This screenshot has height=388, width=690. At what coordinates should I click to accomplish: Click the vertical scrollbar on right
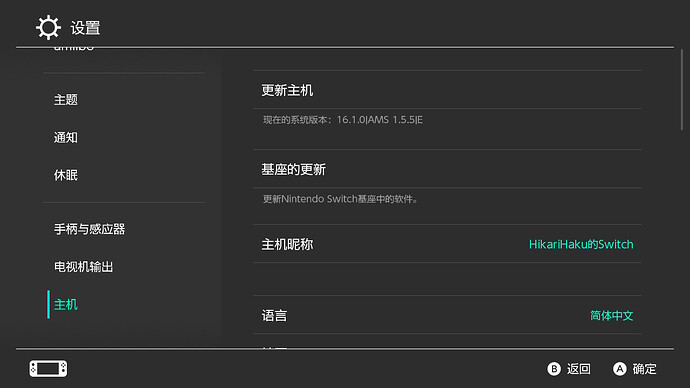pos(682,90)
